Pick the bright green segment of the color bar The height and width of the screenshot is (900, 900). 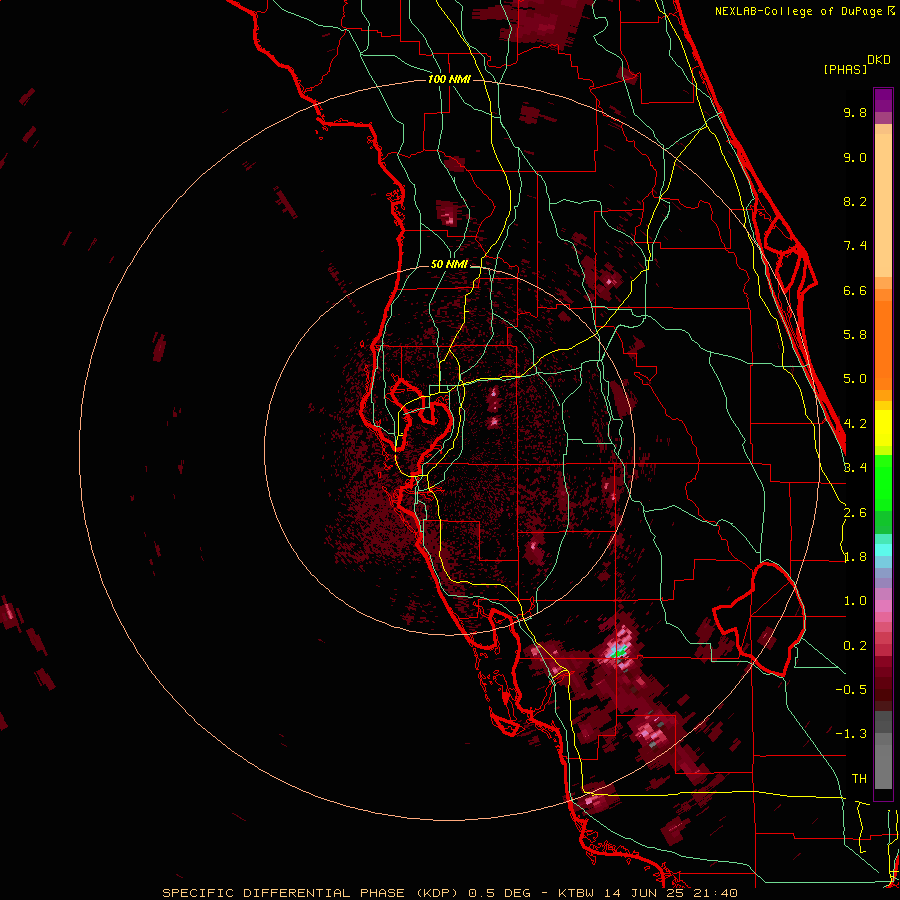pos(883,485)
